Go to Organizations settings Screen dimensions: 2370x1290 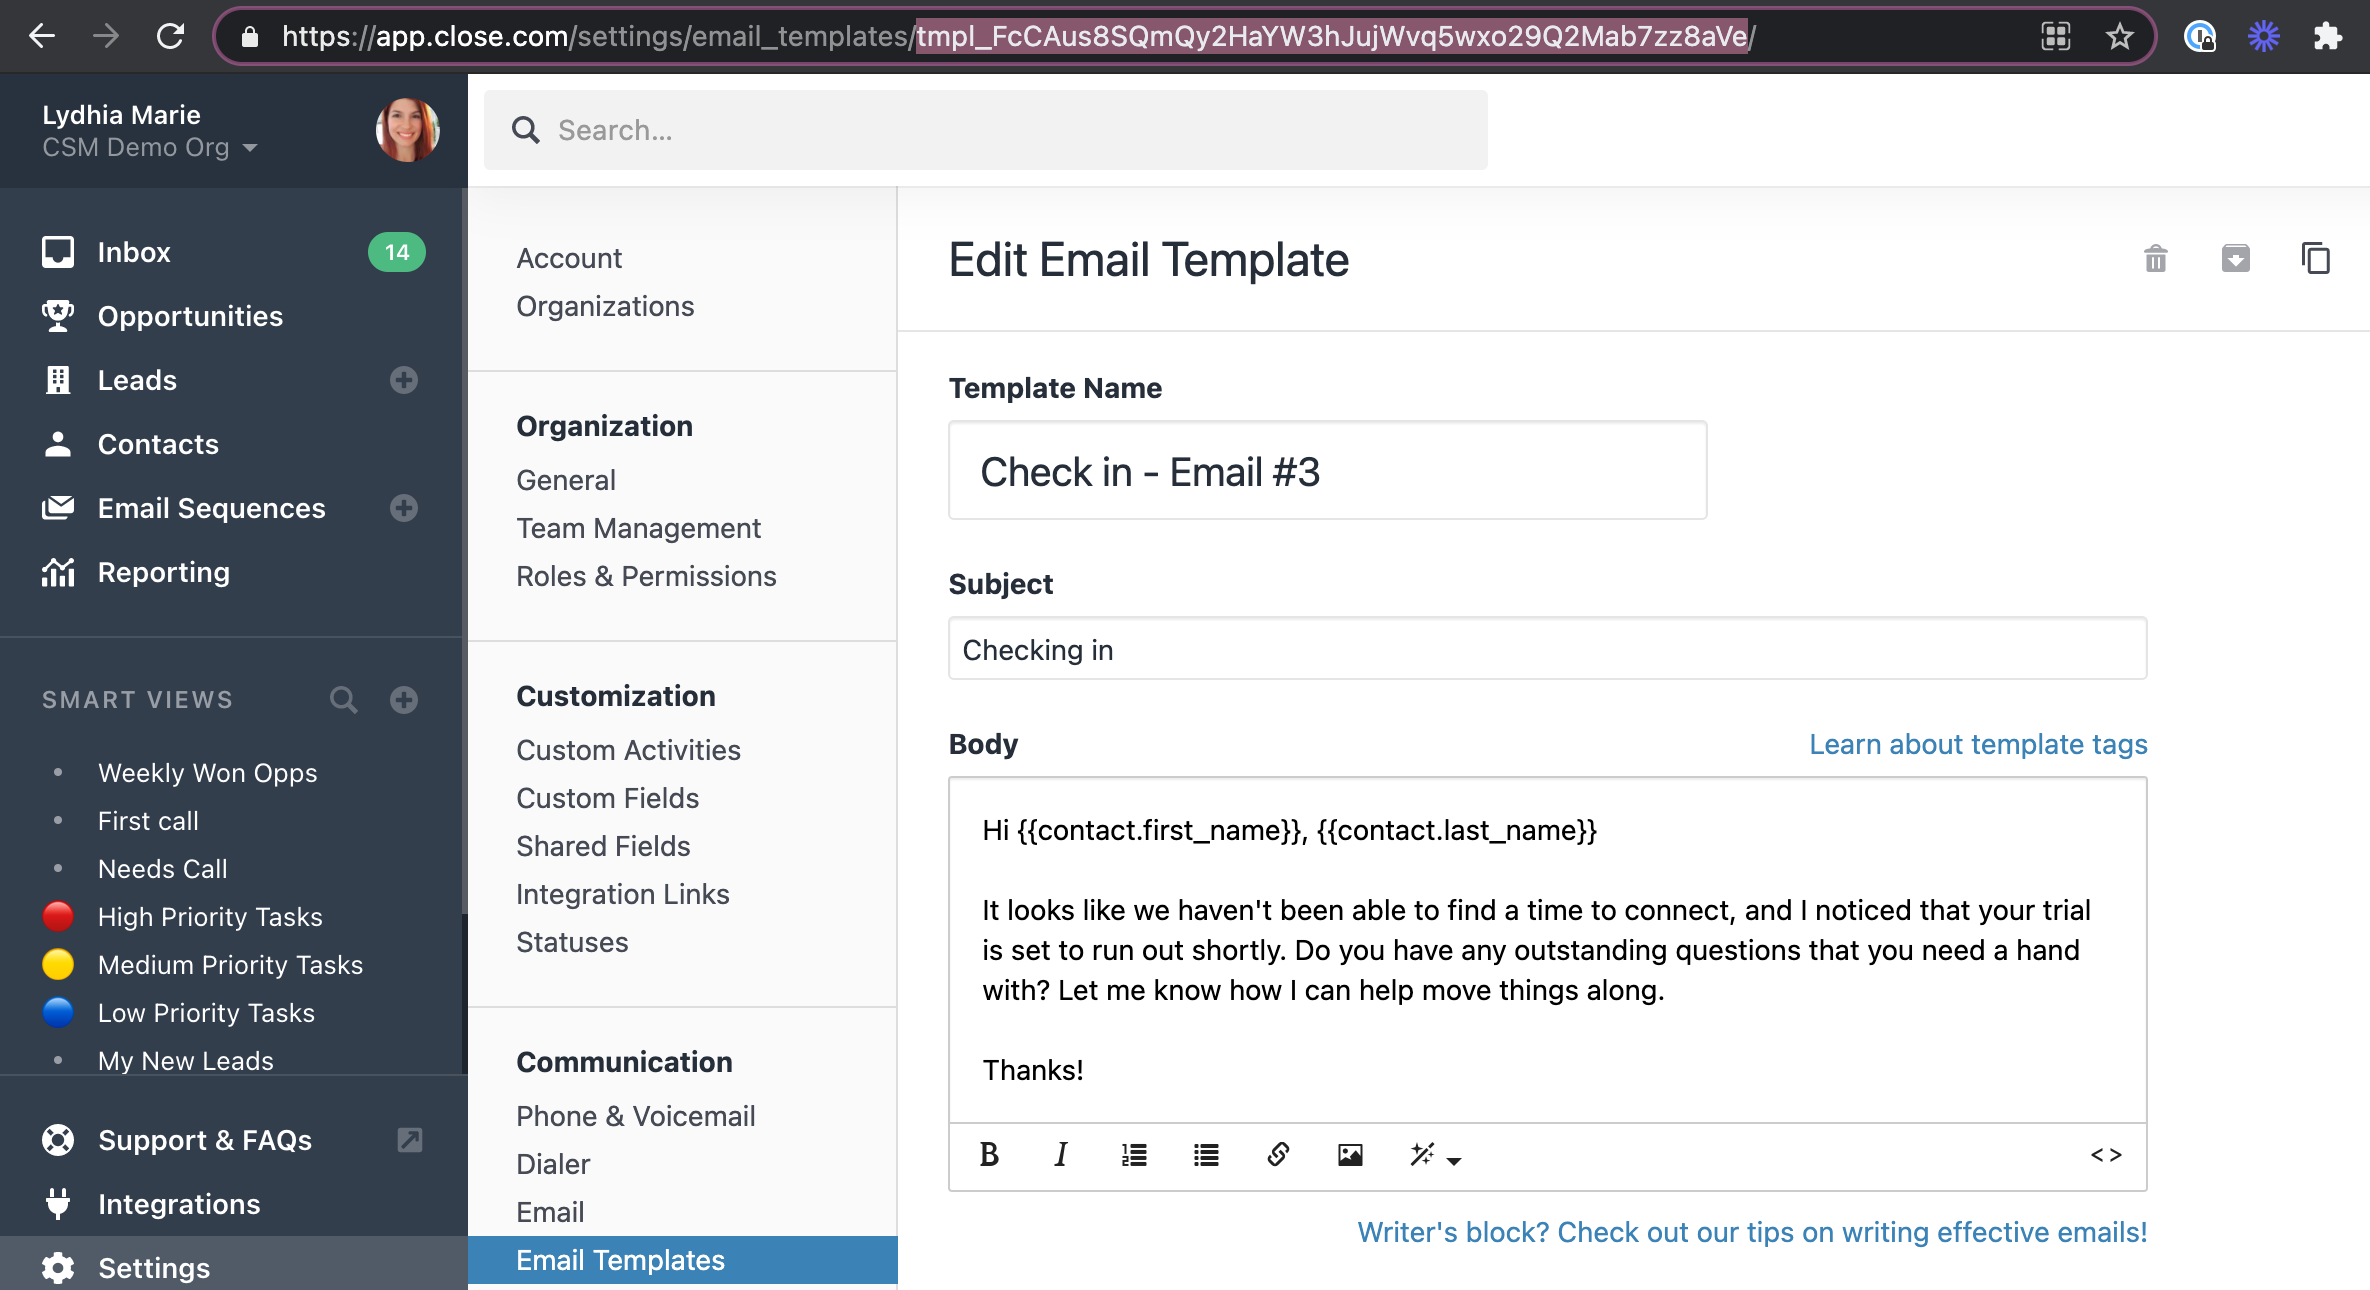[x=605, y=306]
